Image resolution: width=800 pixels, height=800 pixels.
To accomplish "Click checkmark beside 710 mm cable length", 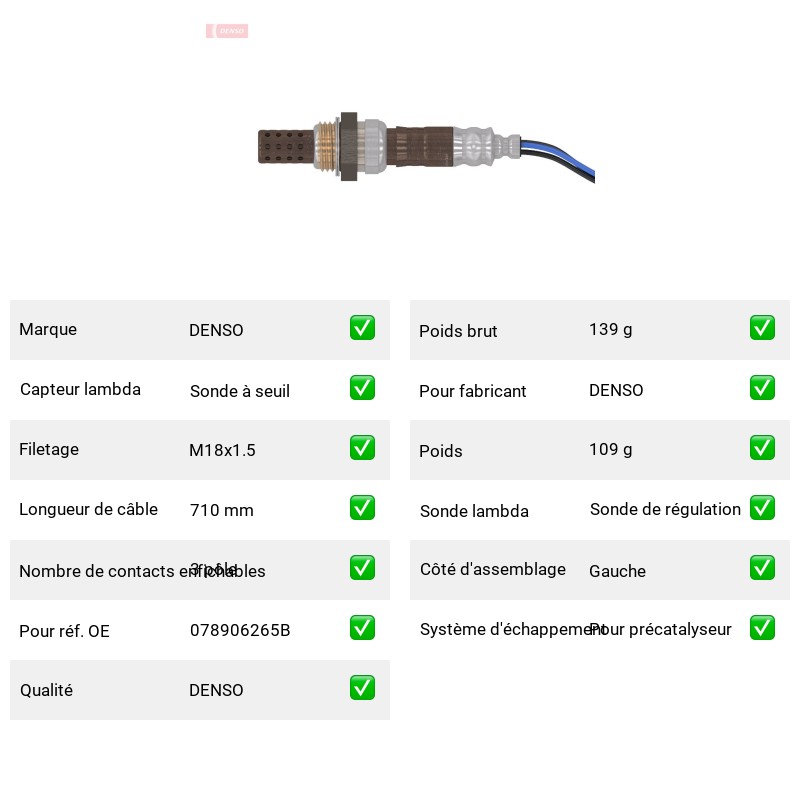I will 362,508.
